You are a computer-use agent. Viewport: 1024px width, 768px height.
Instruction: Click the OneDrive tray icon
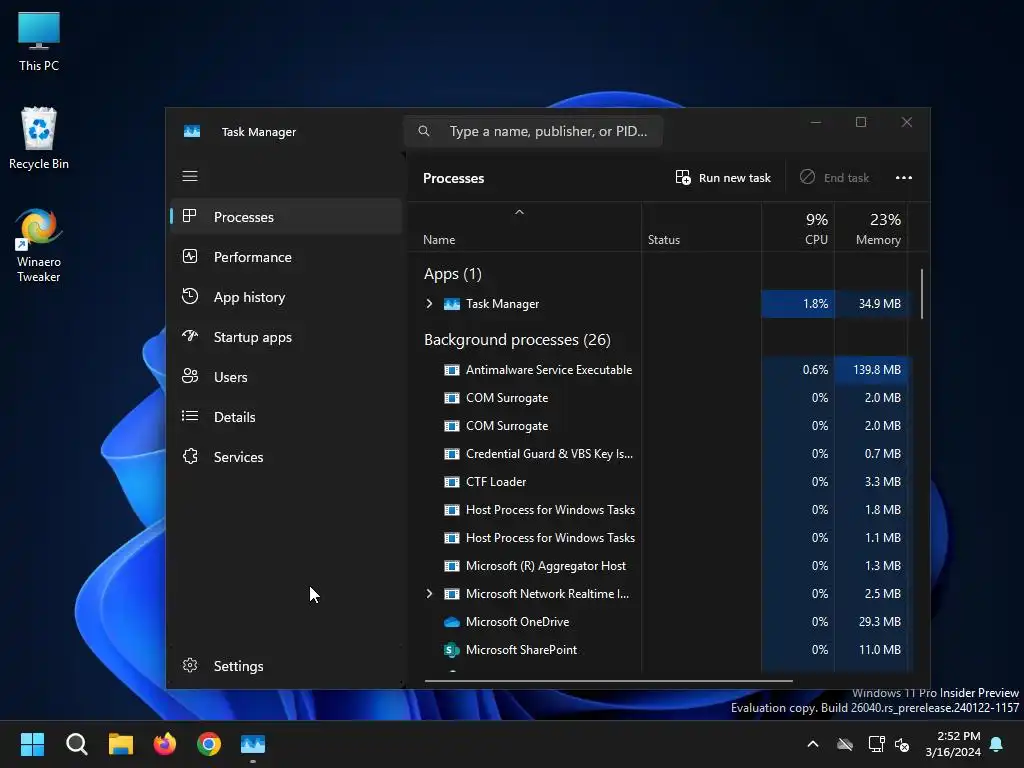pos(845,744)
